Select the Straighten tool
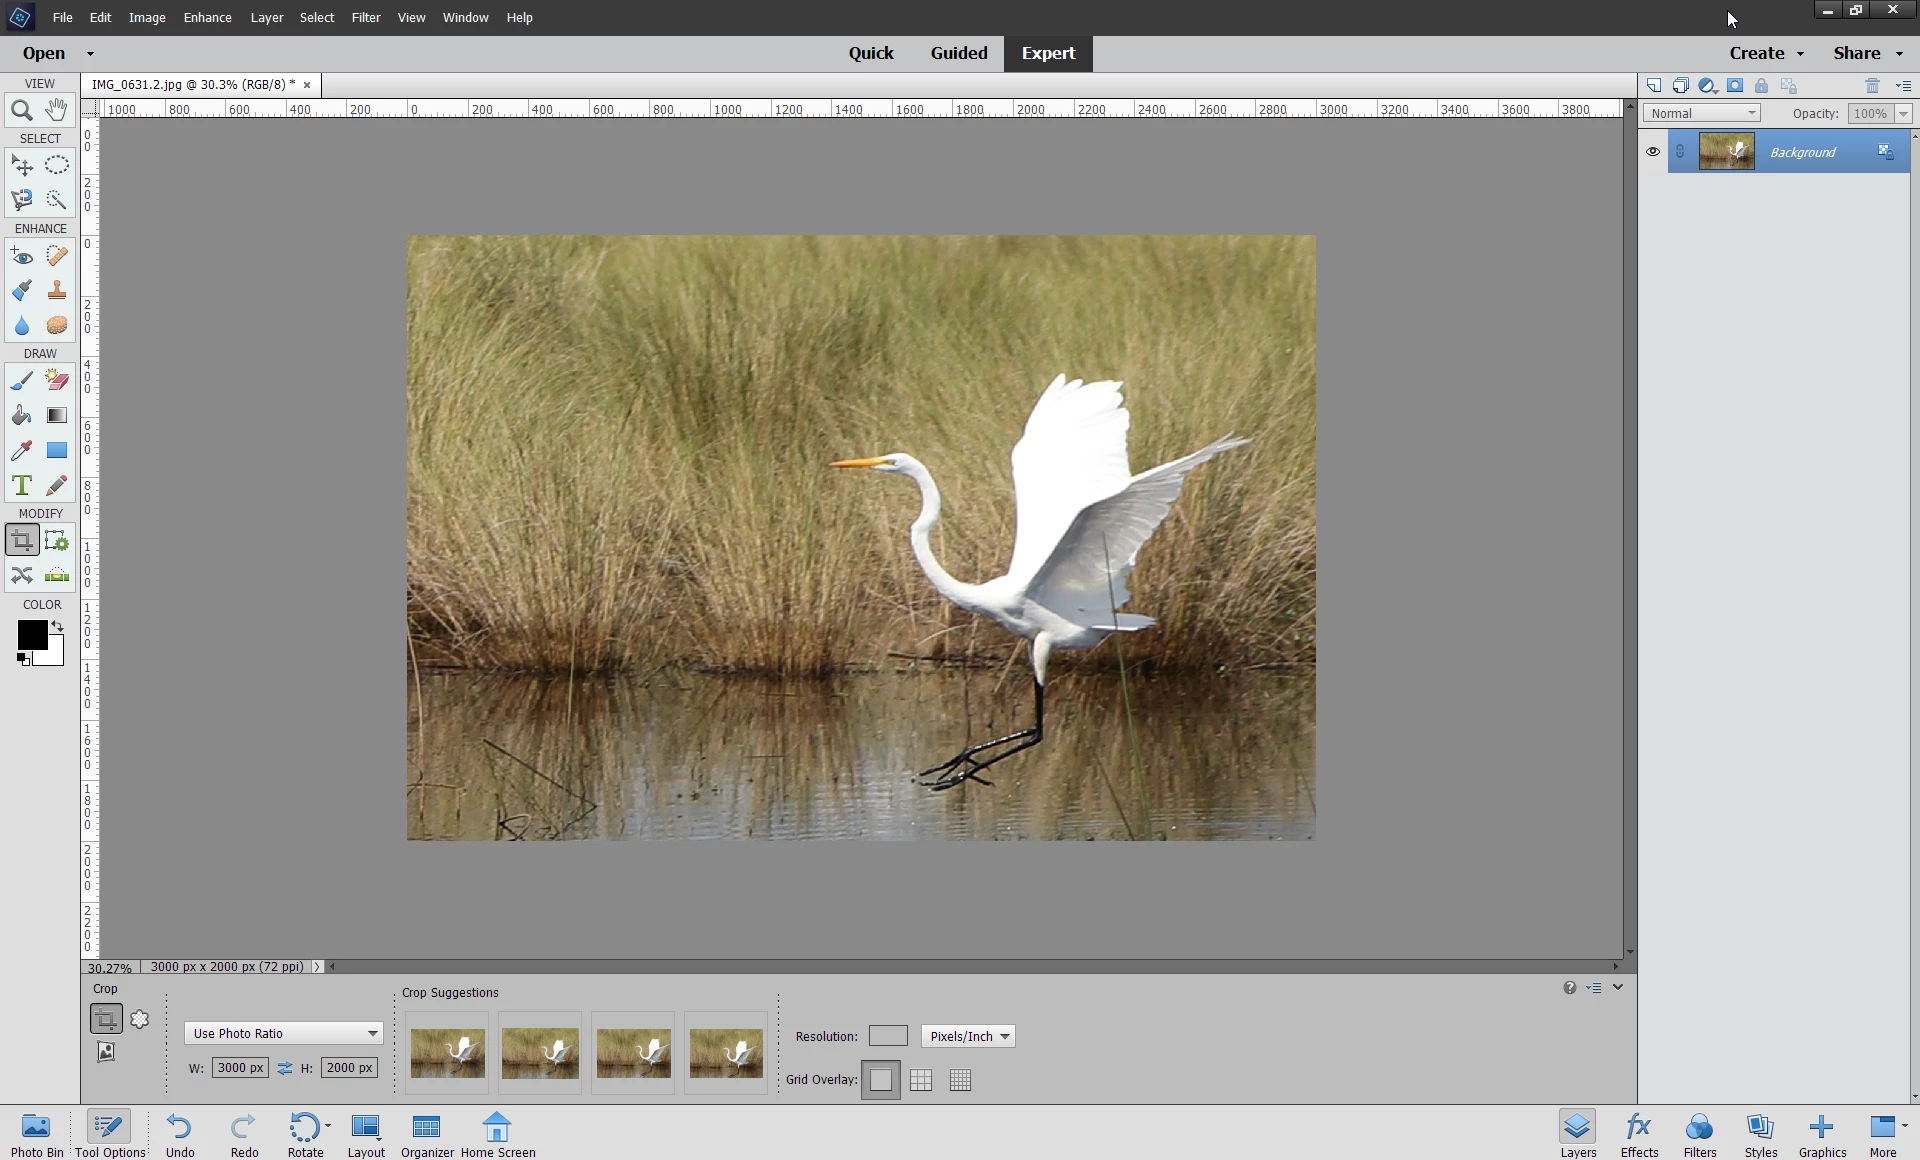Viewport: 1920px width, 1160px height. [57, 575]
